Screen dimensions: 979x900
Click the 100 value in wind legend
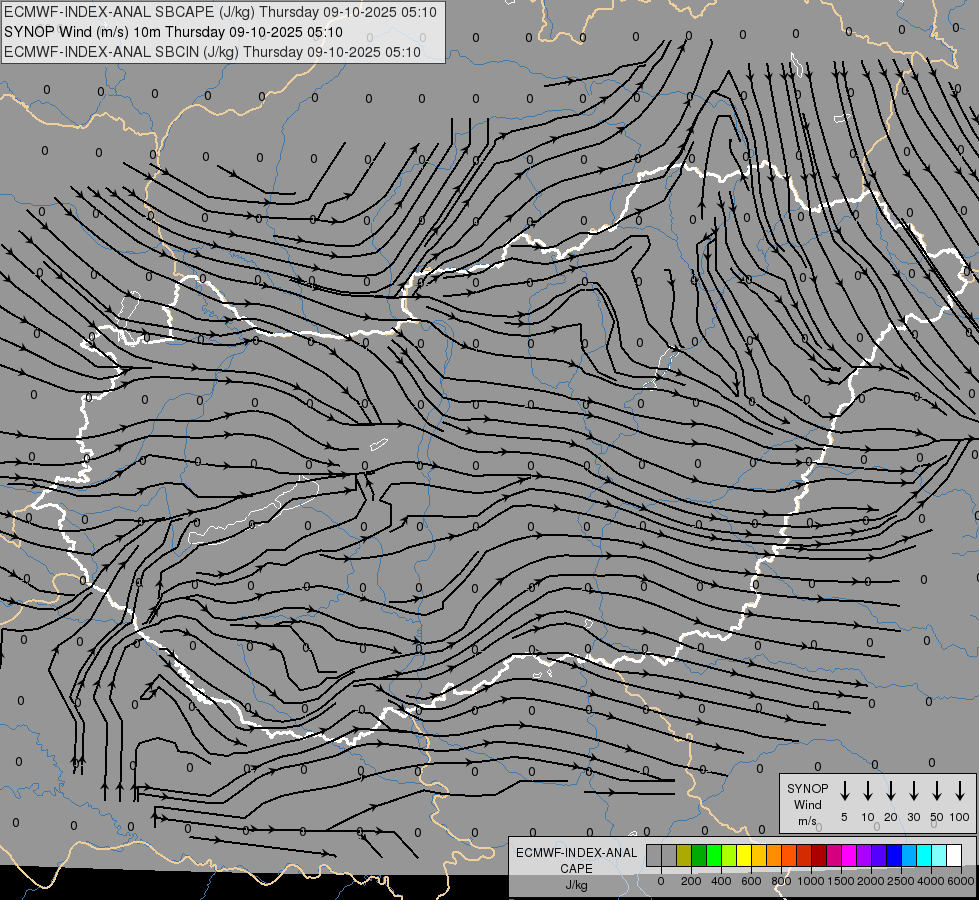click(960, 817)
